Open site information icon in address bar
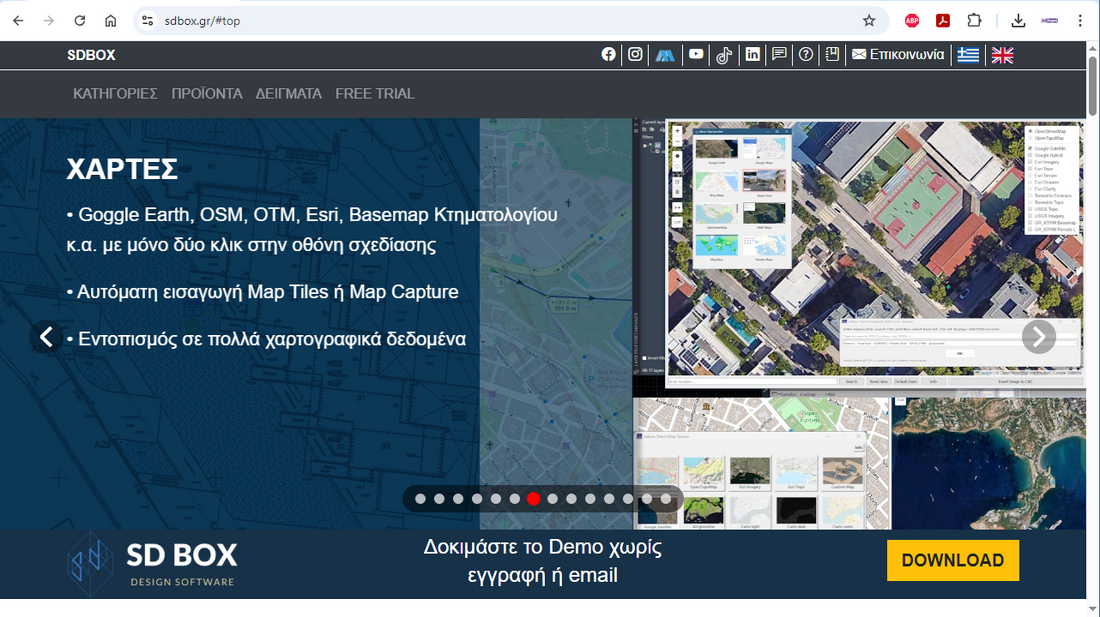This screenshot has height=617, width=1100. [147, 20]
